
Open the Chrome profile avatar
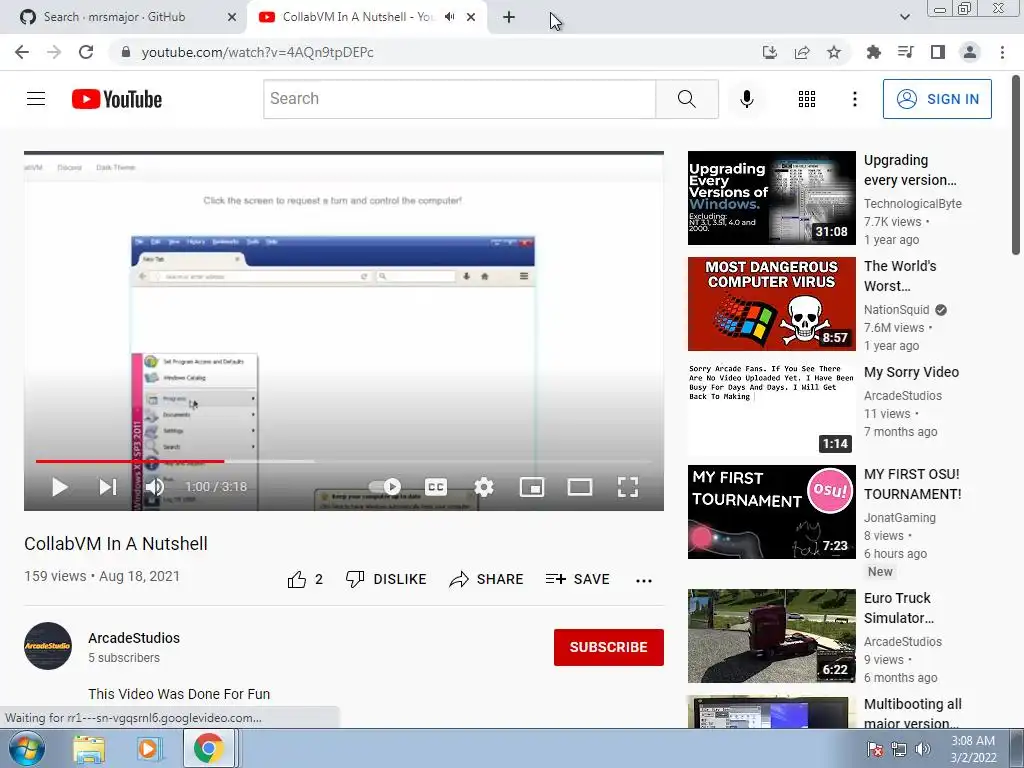pos(970,52)
